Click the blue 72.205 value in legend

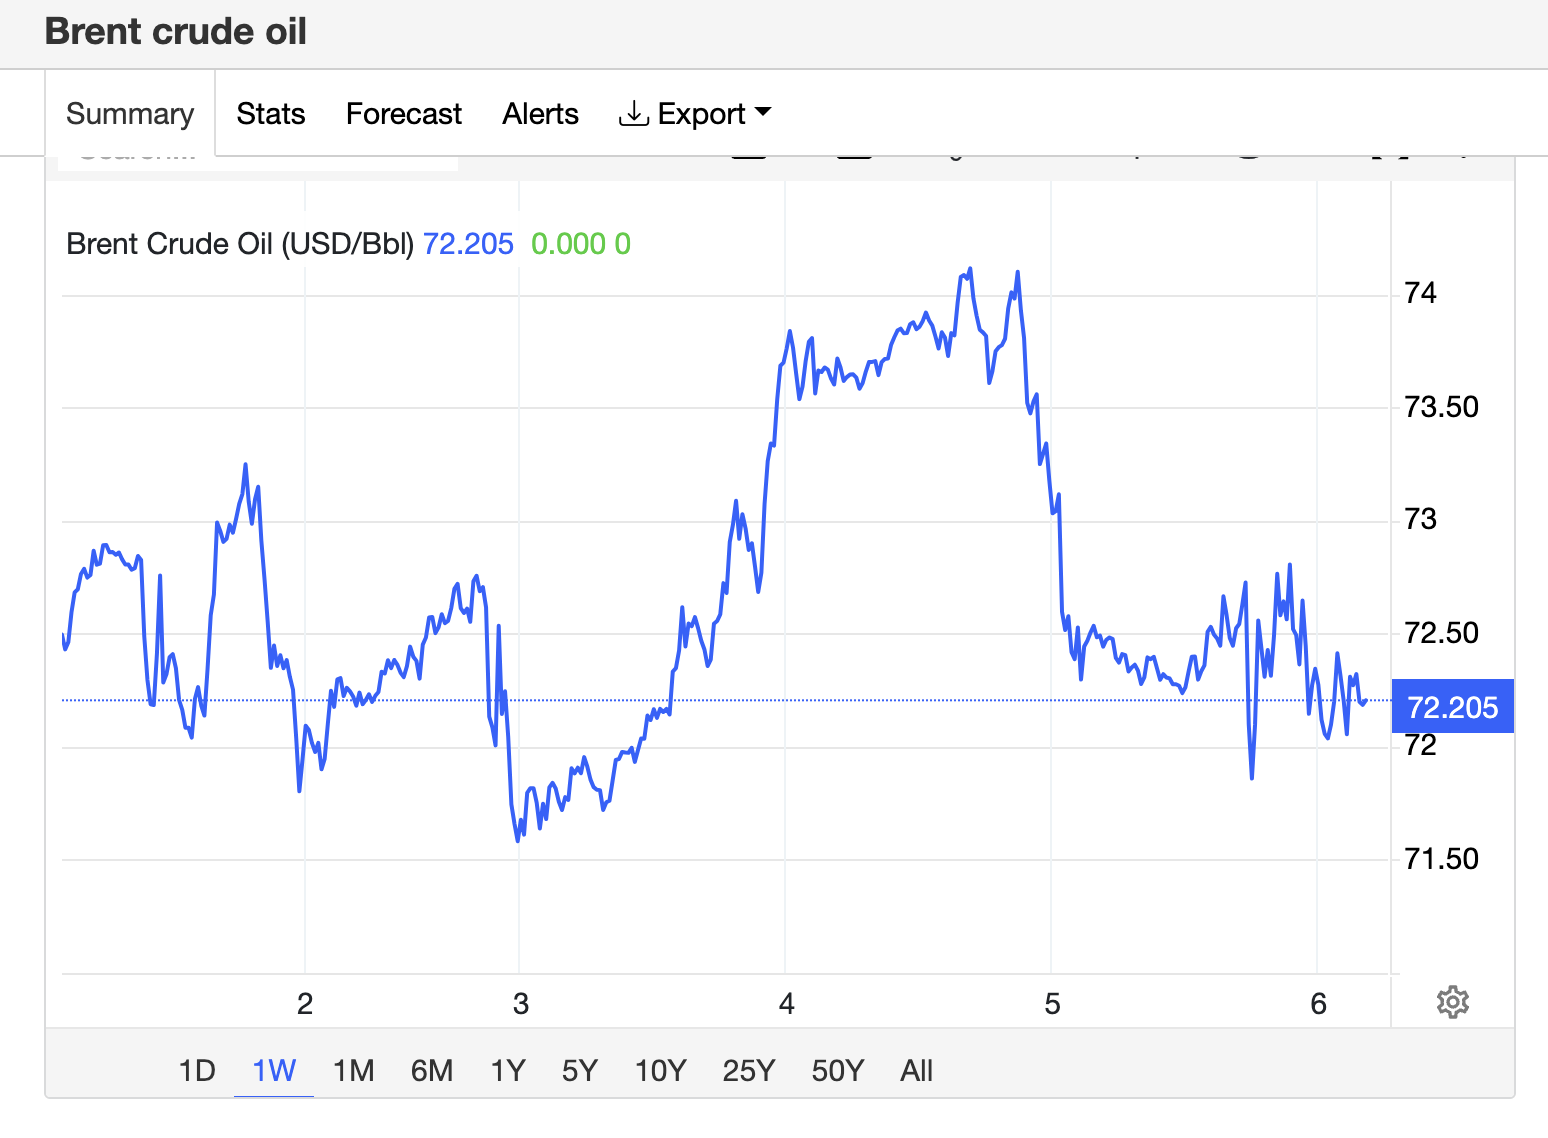click(468, 244)
